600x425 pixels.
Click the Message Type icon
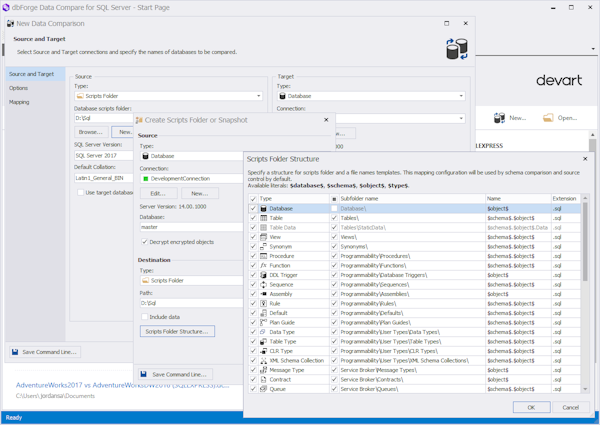(x=263, y=370)
